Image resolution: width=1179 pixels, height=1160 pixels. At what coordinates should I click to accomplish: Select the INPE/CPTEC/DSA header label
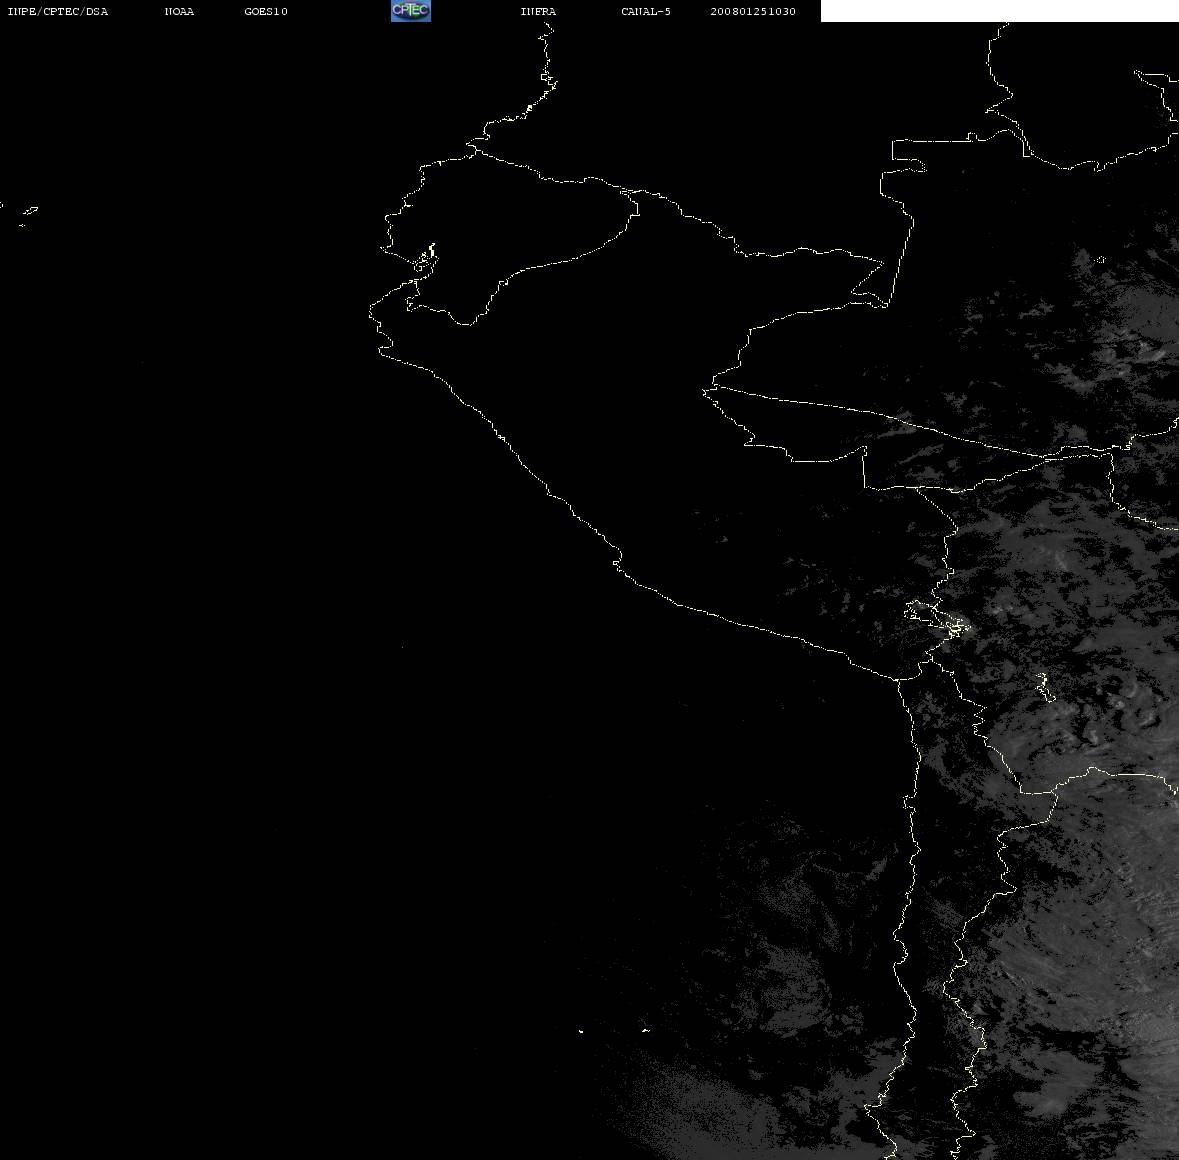pos(57,11)
